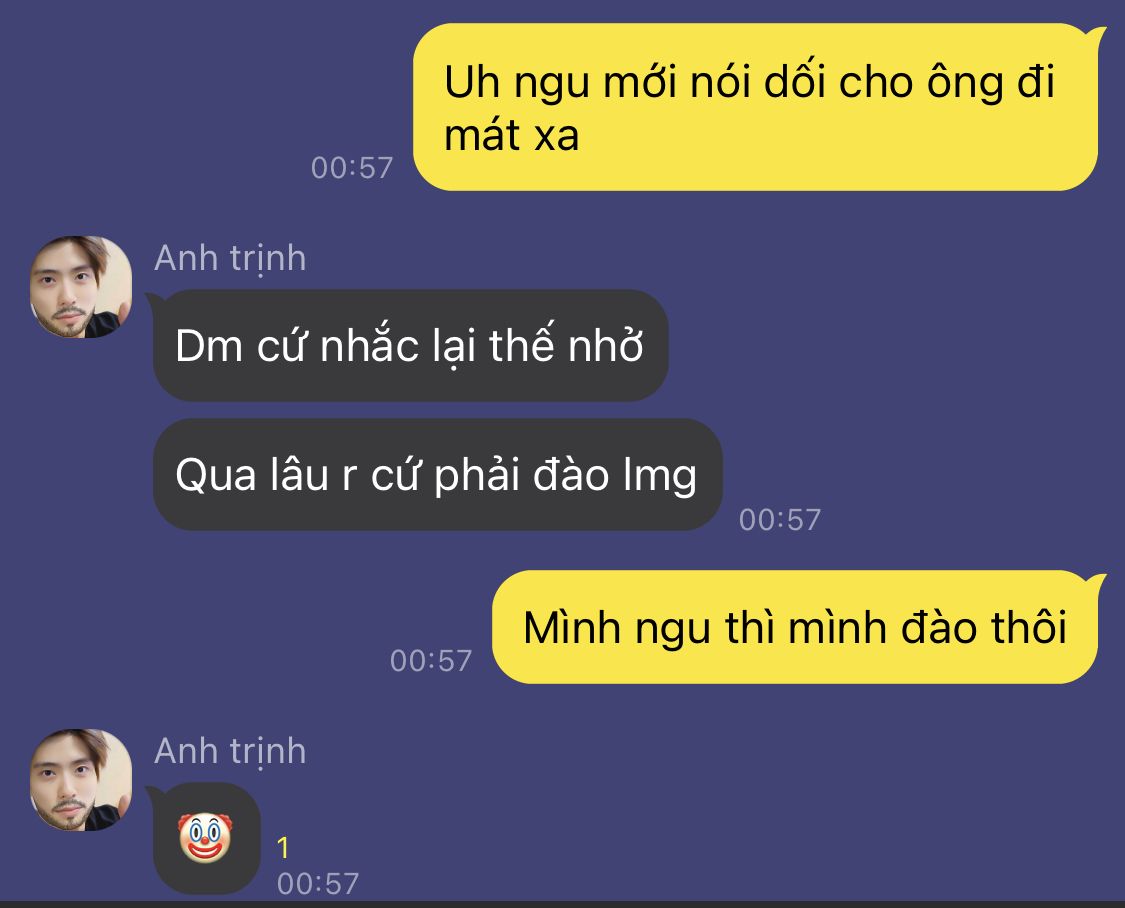Open Anh trịnh's avatar above the first gray message
The height and width of the screenshot is (908, 1125).
point(80,287)
